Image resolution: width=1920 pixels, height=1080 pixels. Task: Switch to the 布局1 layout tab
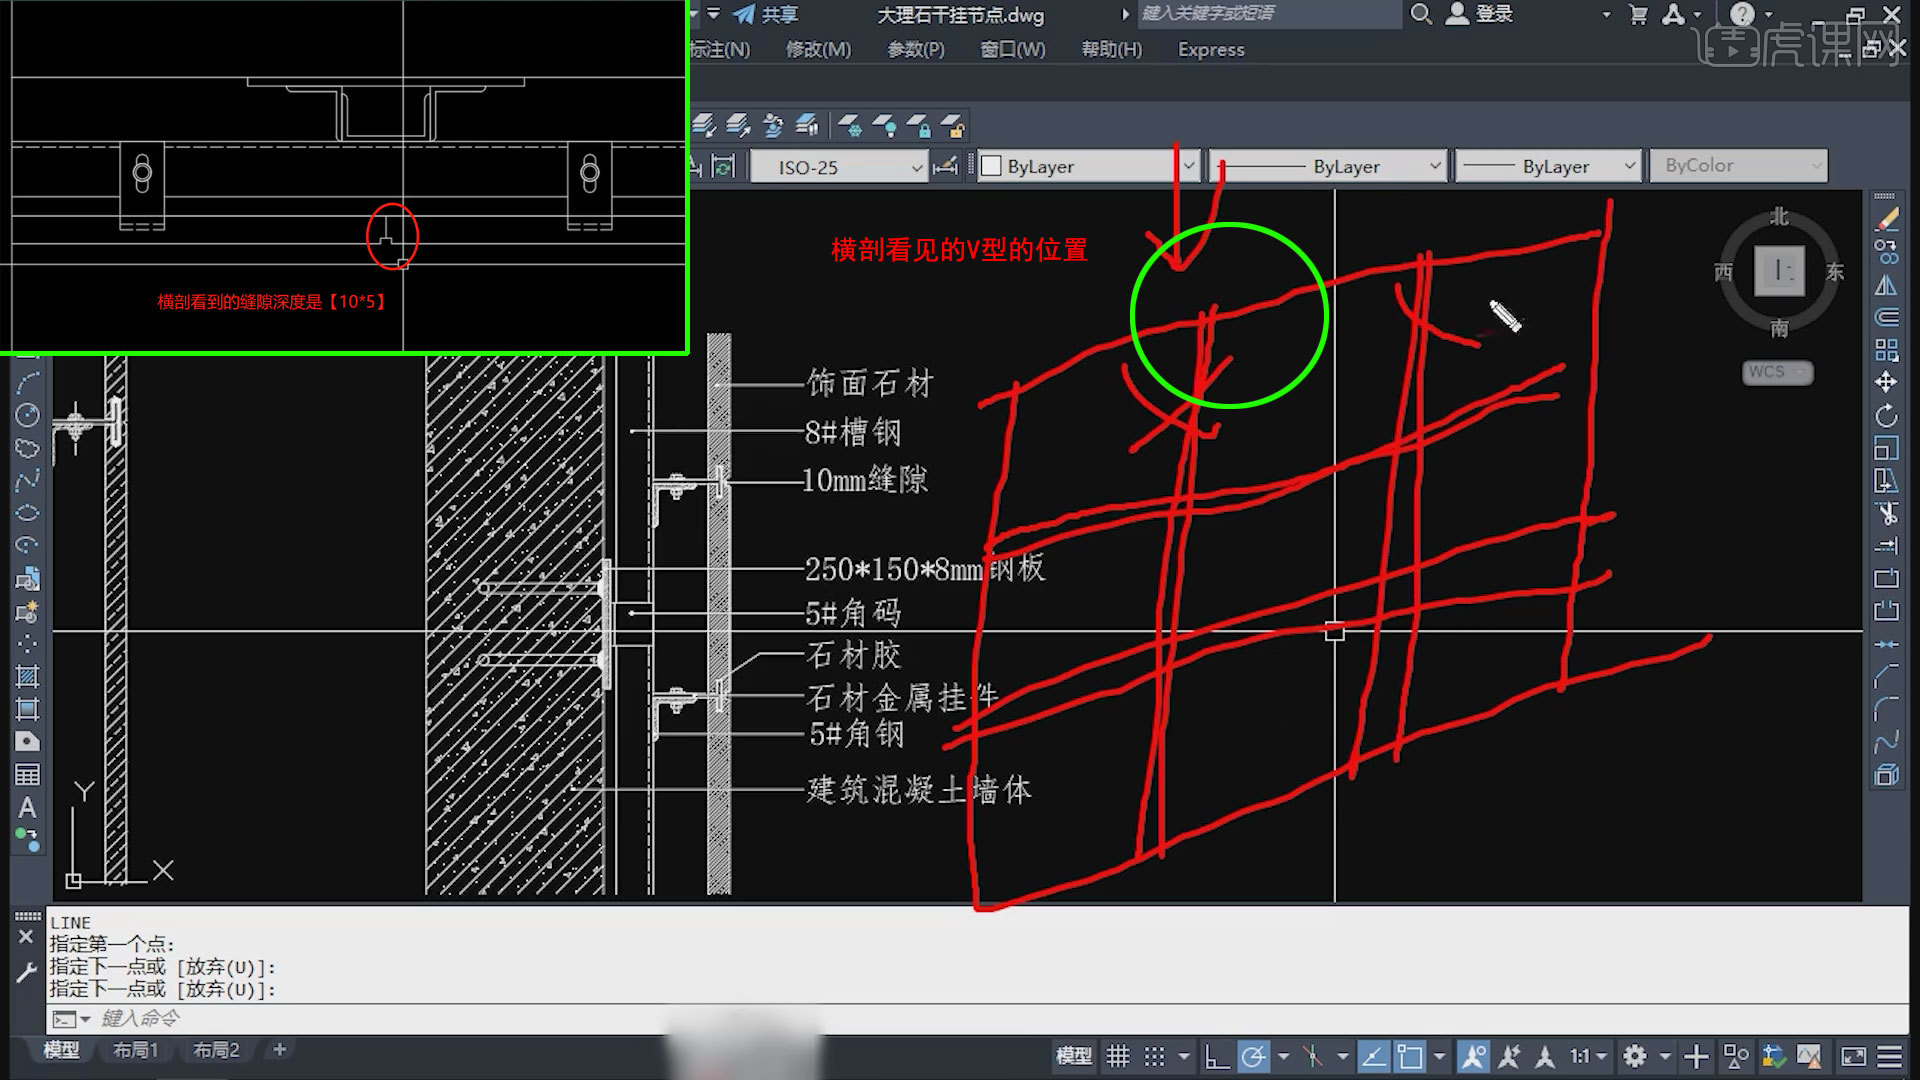coord(136,1050)
